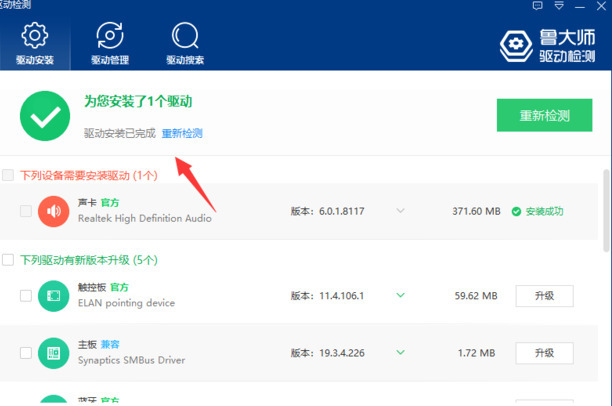Click the blue 重新检测 link
The width and height of the screenshot is (612, 406).
click(x=182, y=134)
